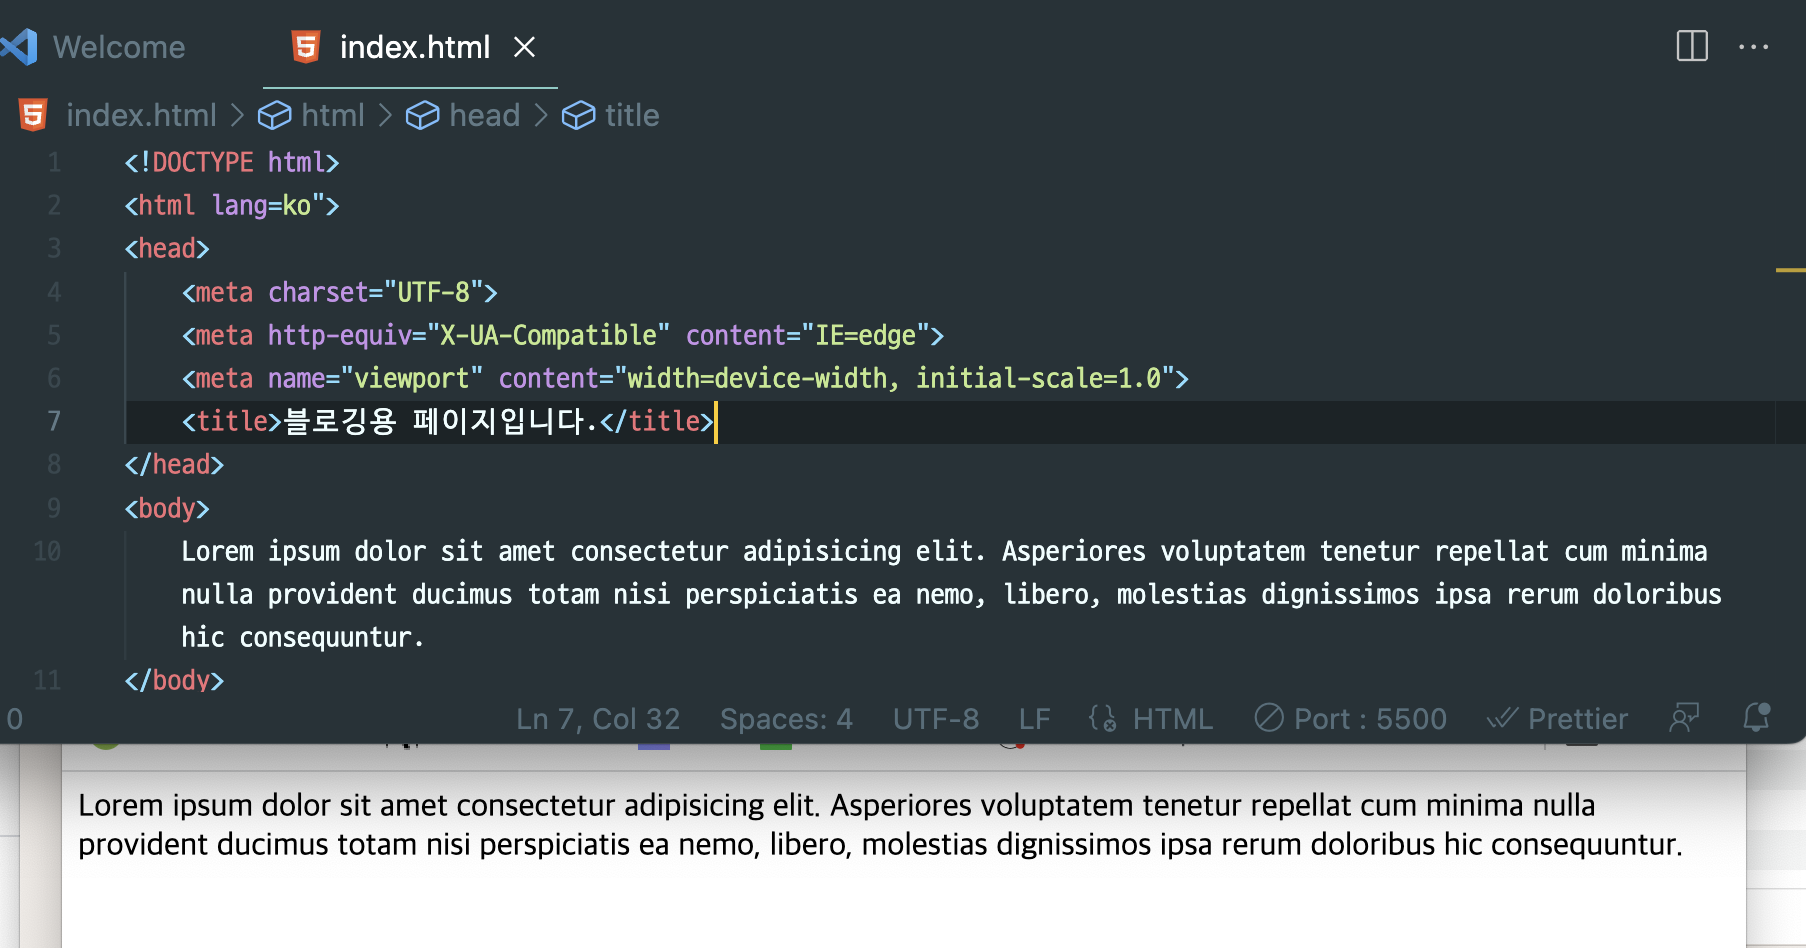Click the Lorem ipsum text in the editor
This screenshot has width=1806, height=948.
tap(951, 594)
